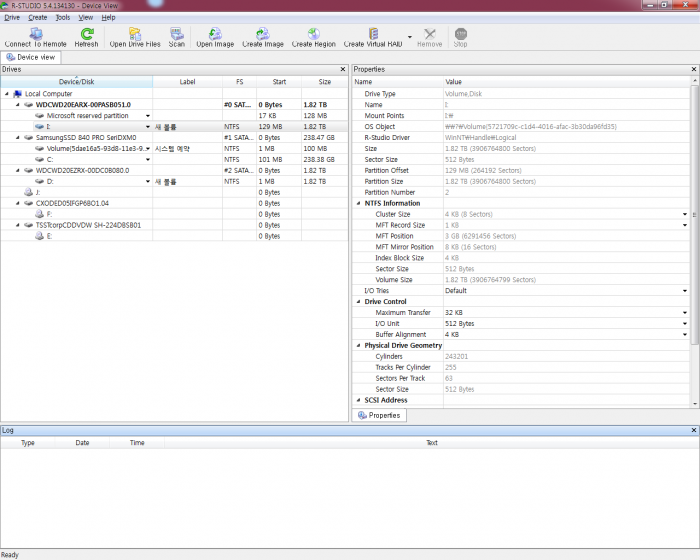The height and width of the screenshot is (560, 700).
Task: Open I/O Tries value dropdown
Action: tap(685, 291)
